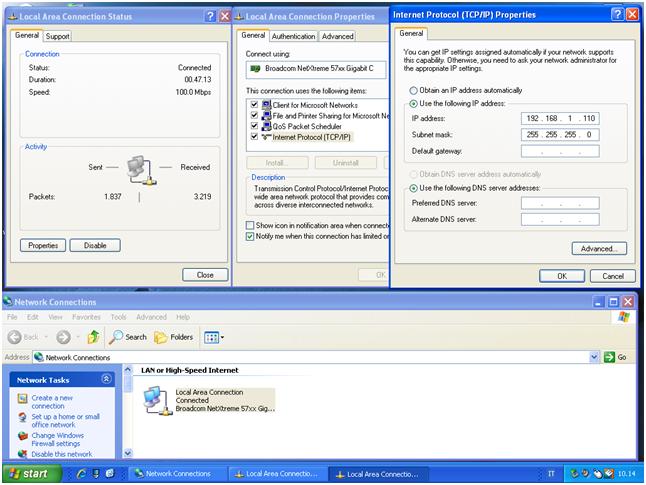Click the green Go arrow button

609,357
